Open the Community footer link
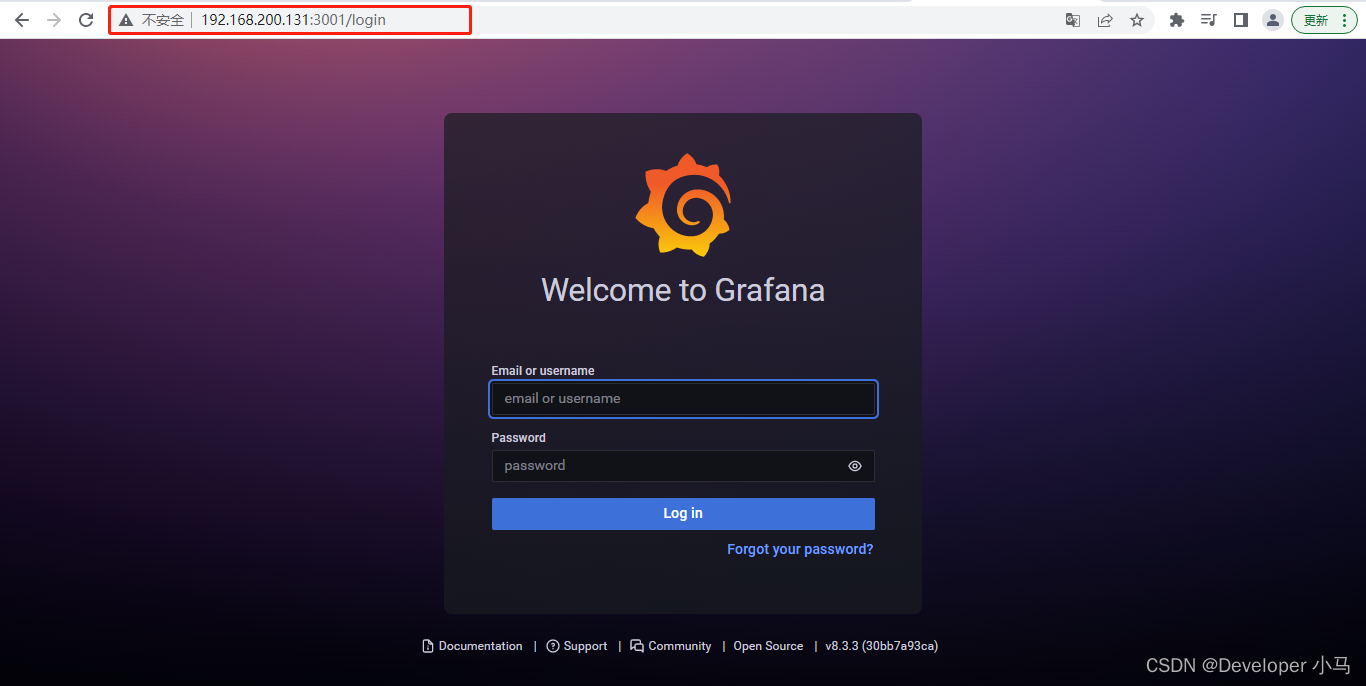Image resolution: width=1366 pixels, height=686 pixels. tap(671, 646)
